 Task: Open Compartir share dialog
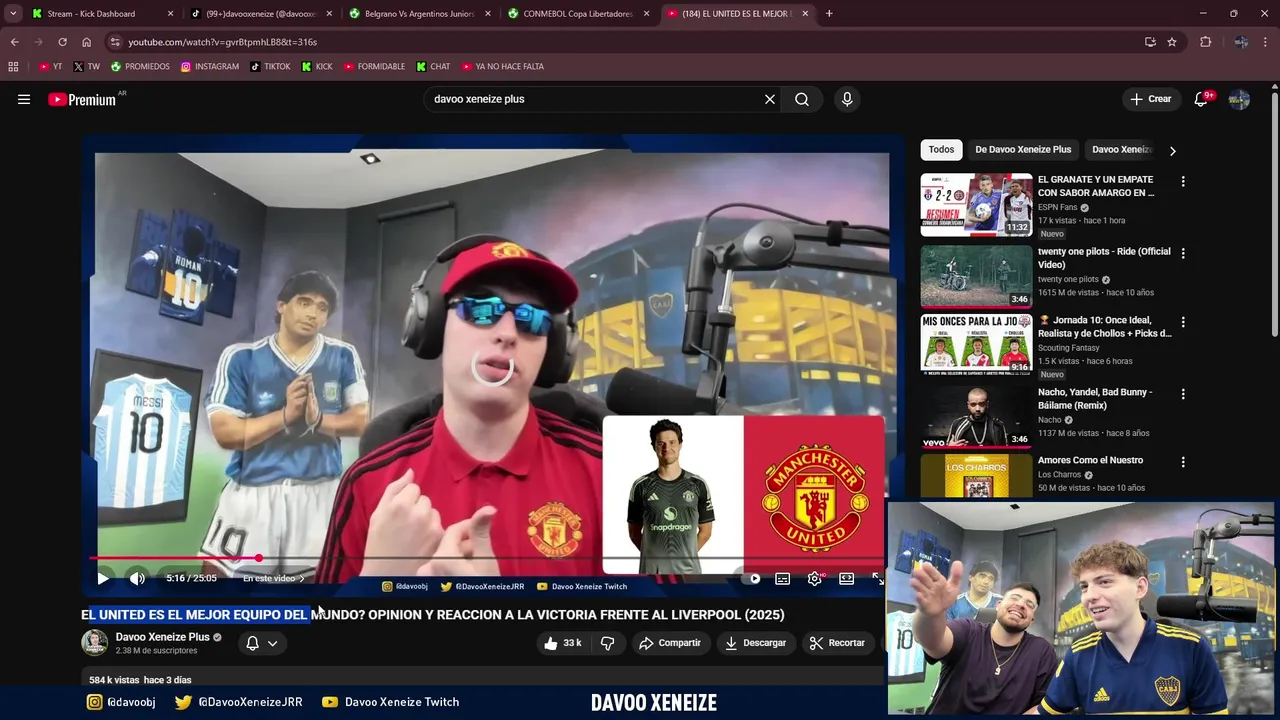(x=670, y=643)
